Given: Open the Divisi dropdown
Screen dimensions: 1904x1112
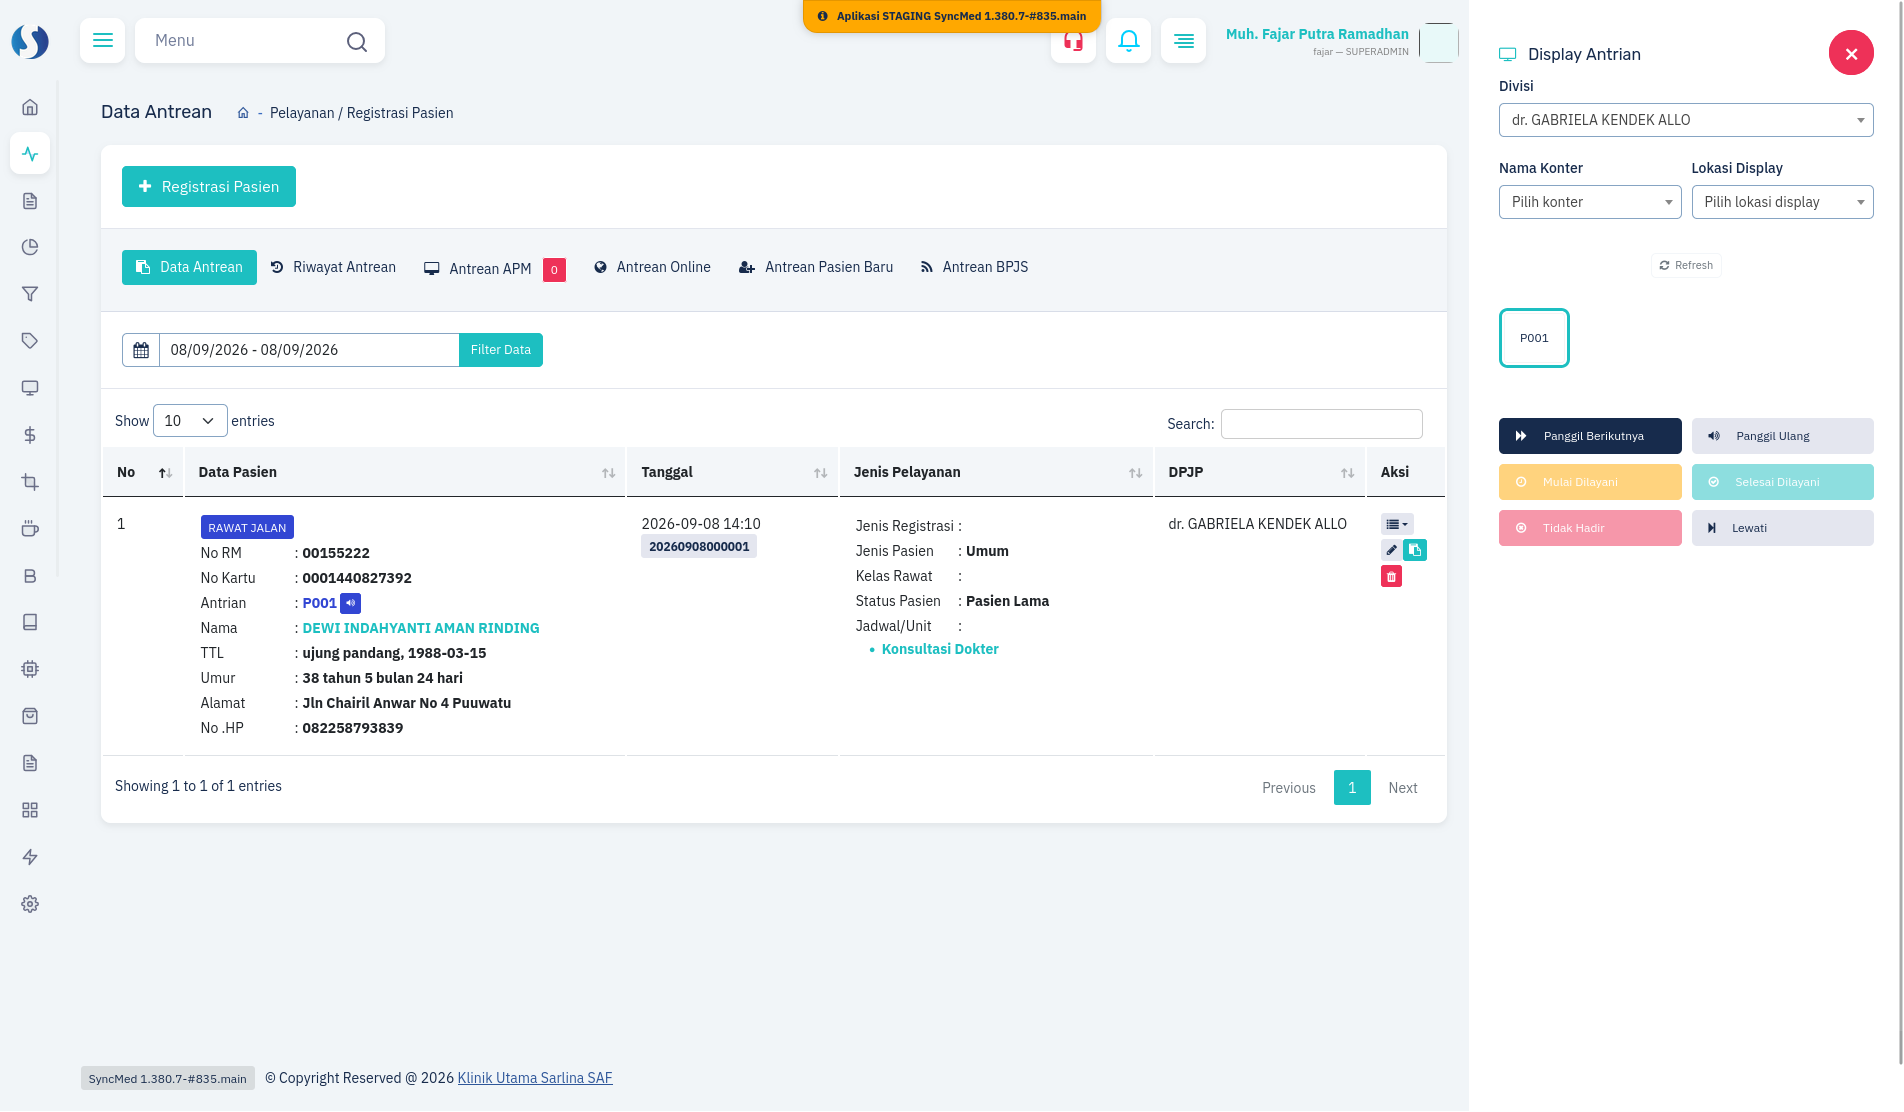Looking at the screenshot, I should point(1686,120).
